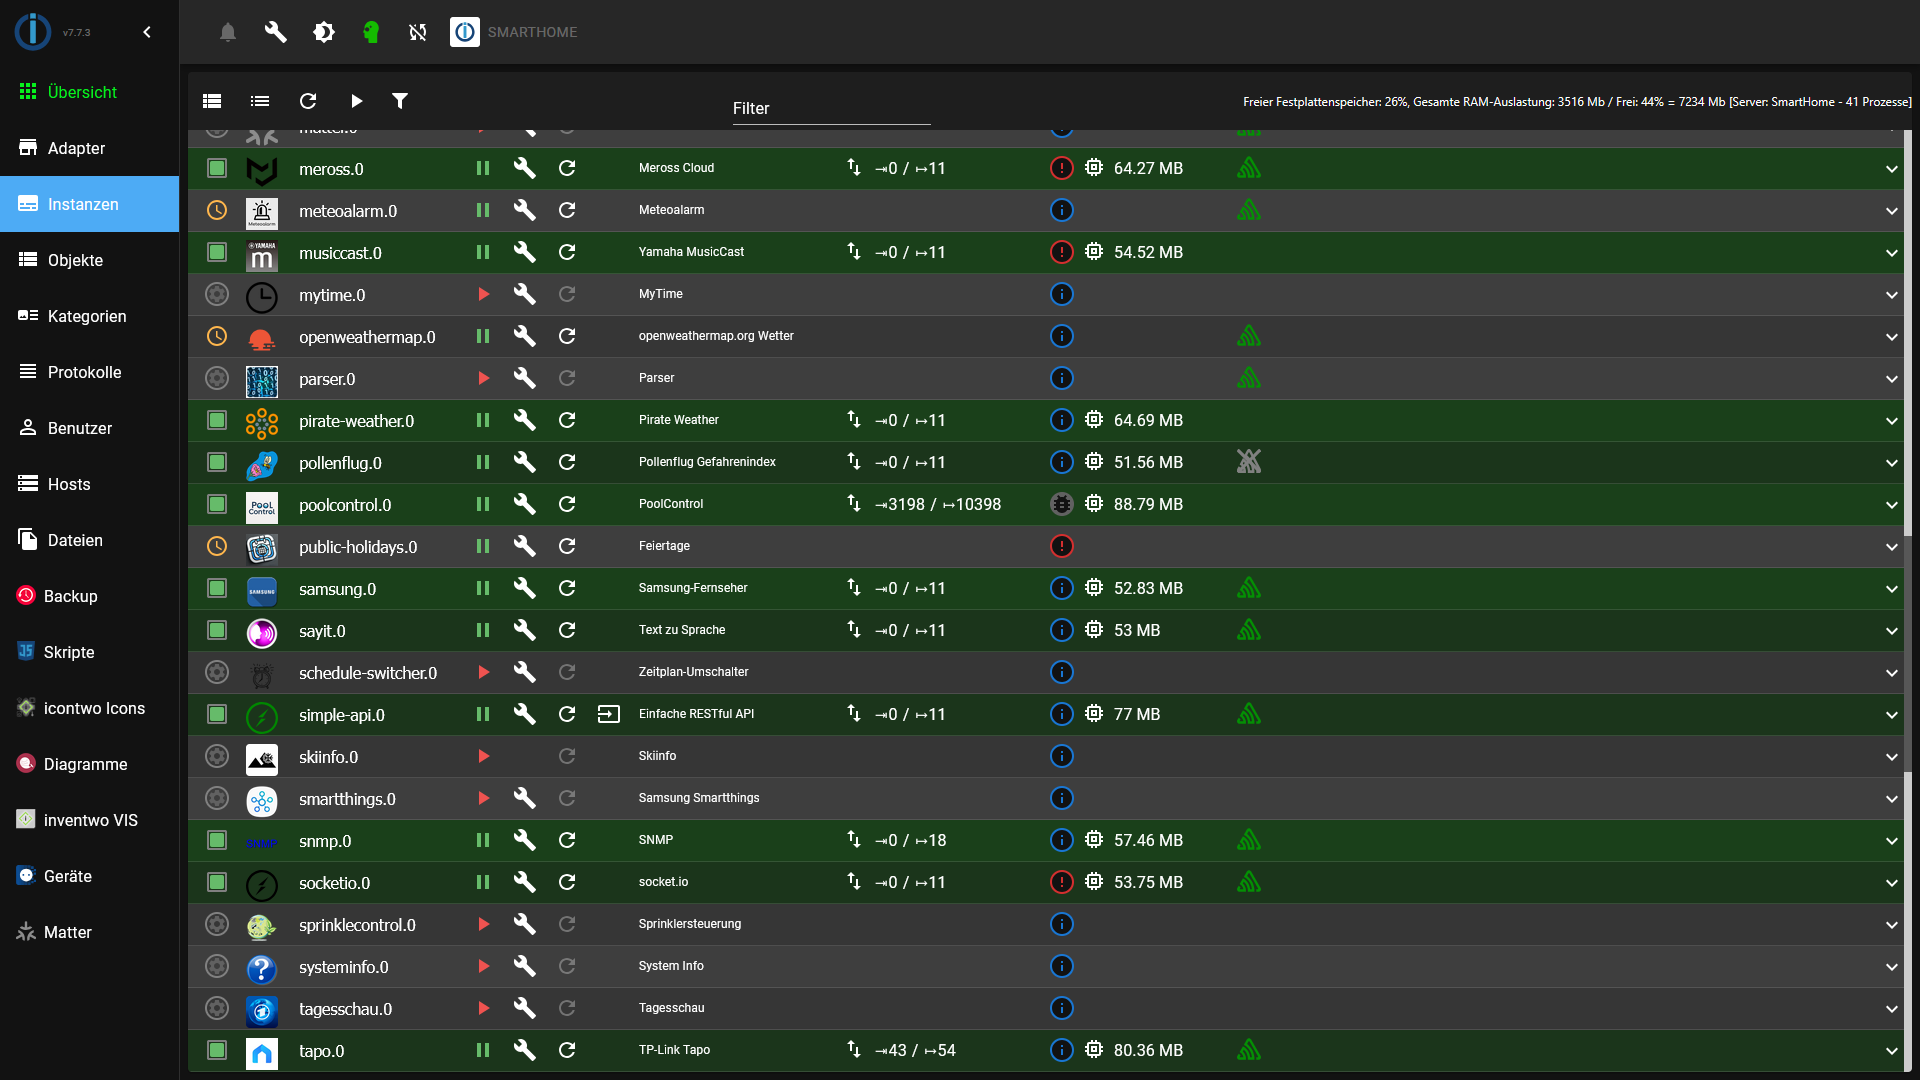1920x1080 pixels.
Task: Click red warning icon for public-holidays.0
Action: (x=1062, y=546)
